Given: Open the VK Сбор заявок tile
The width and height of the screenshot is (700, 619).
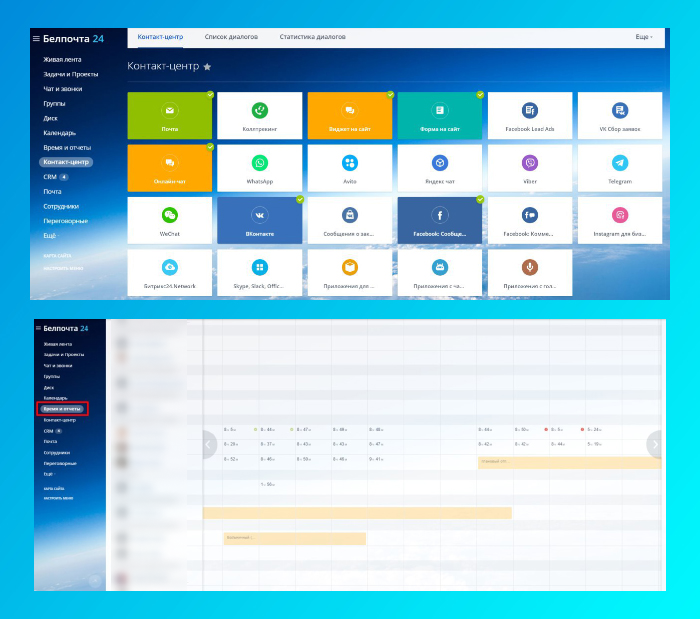Looking at the screenshot, I should pos(620,116).
